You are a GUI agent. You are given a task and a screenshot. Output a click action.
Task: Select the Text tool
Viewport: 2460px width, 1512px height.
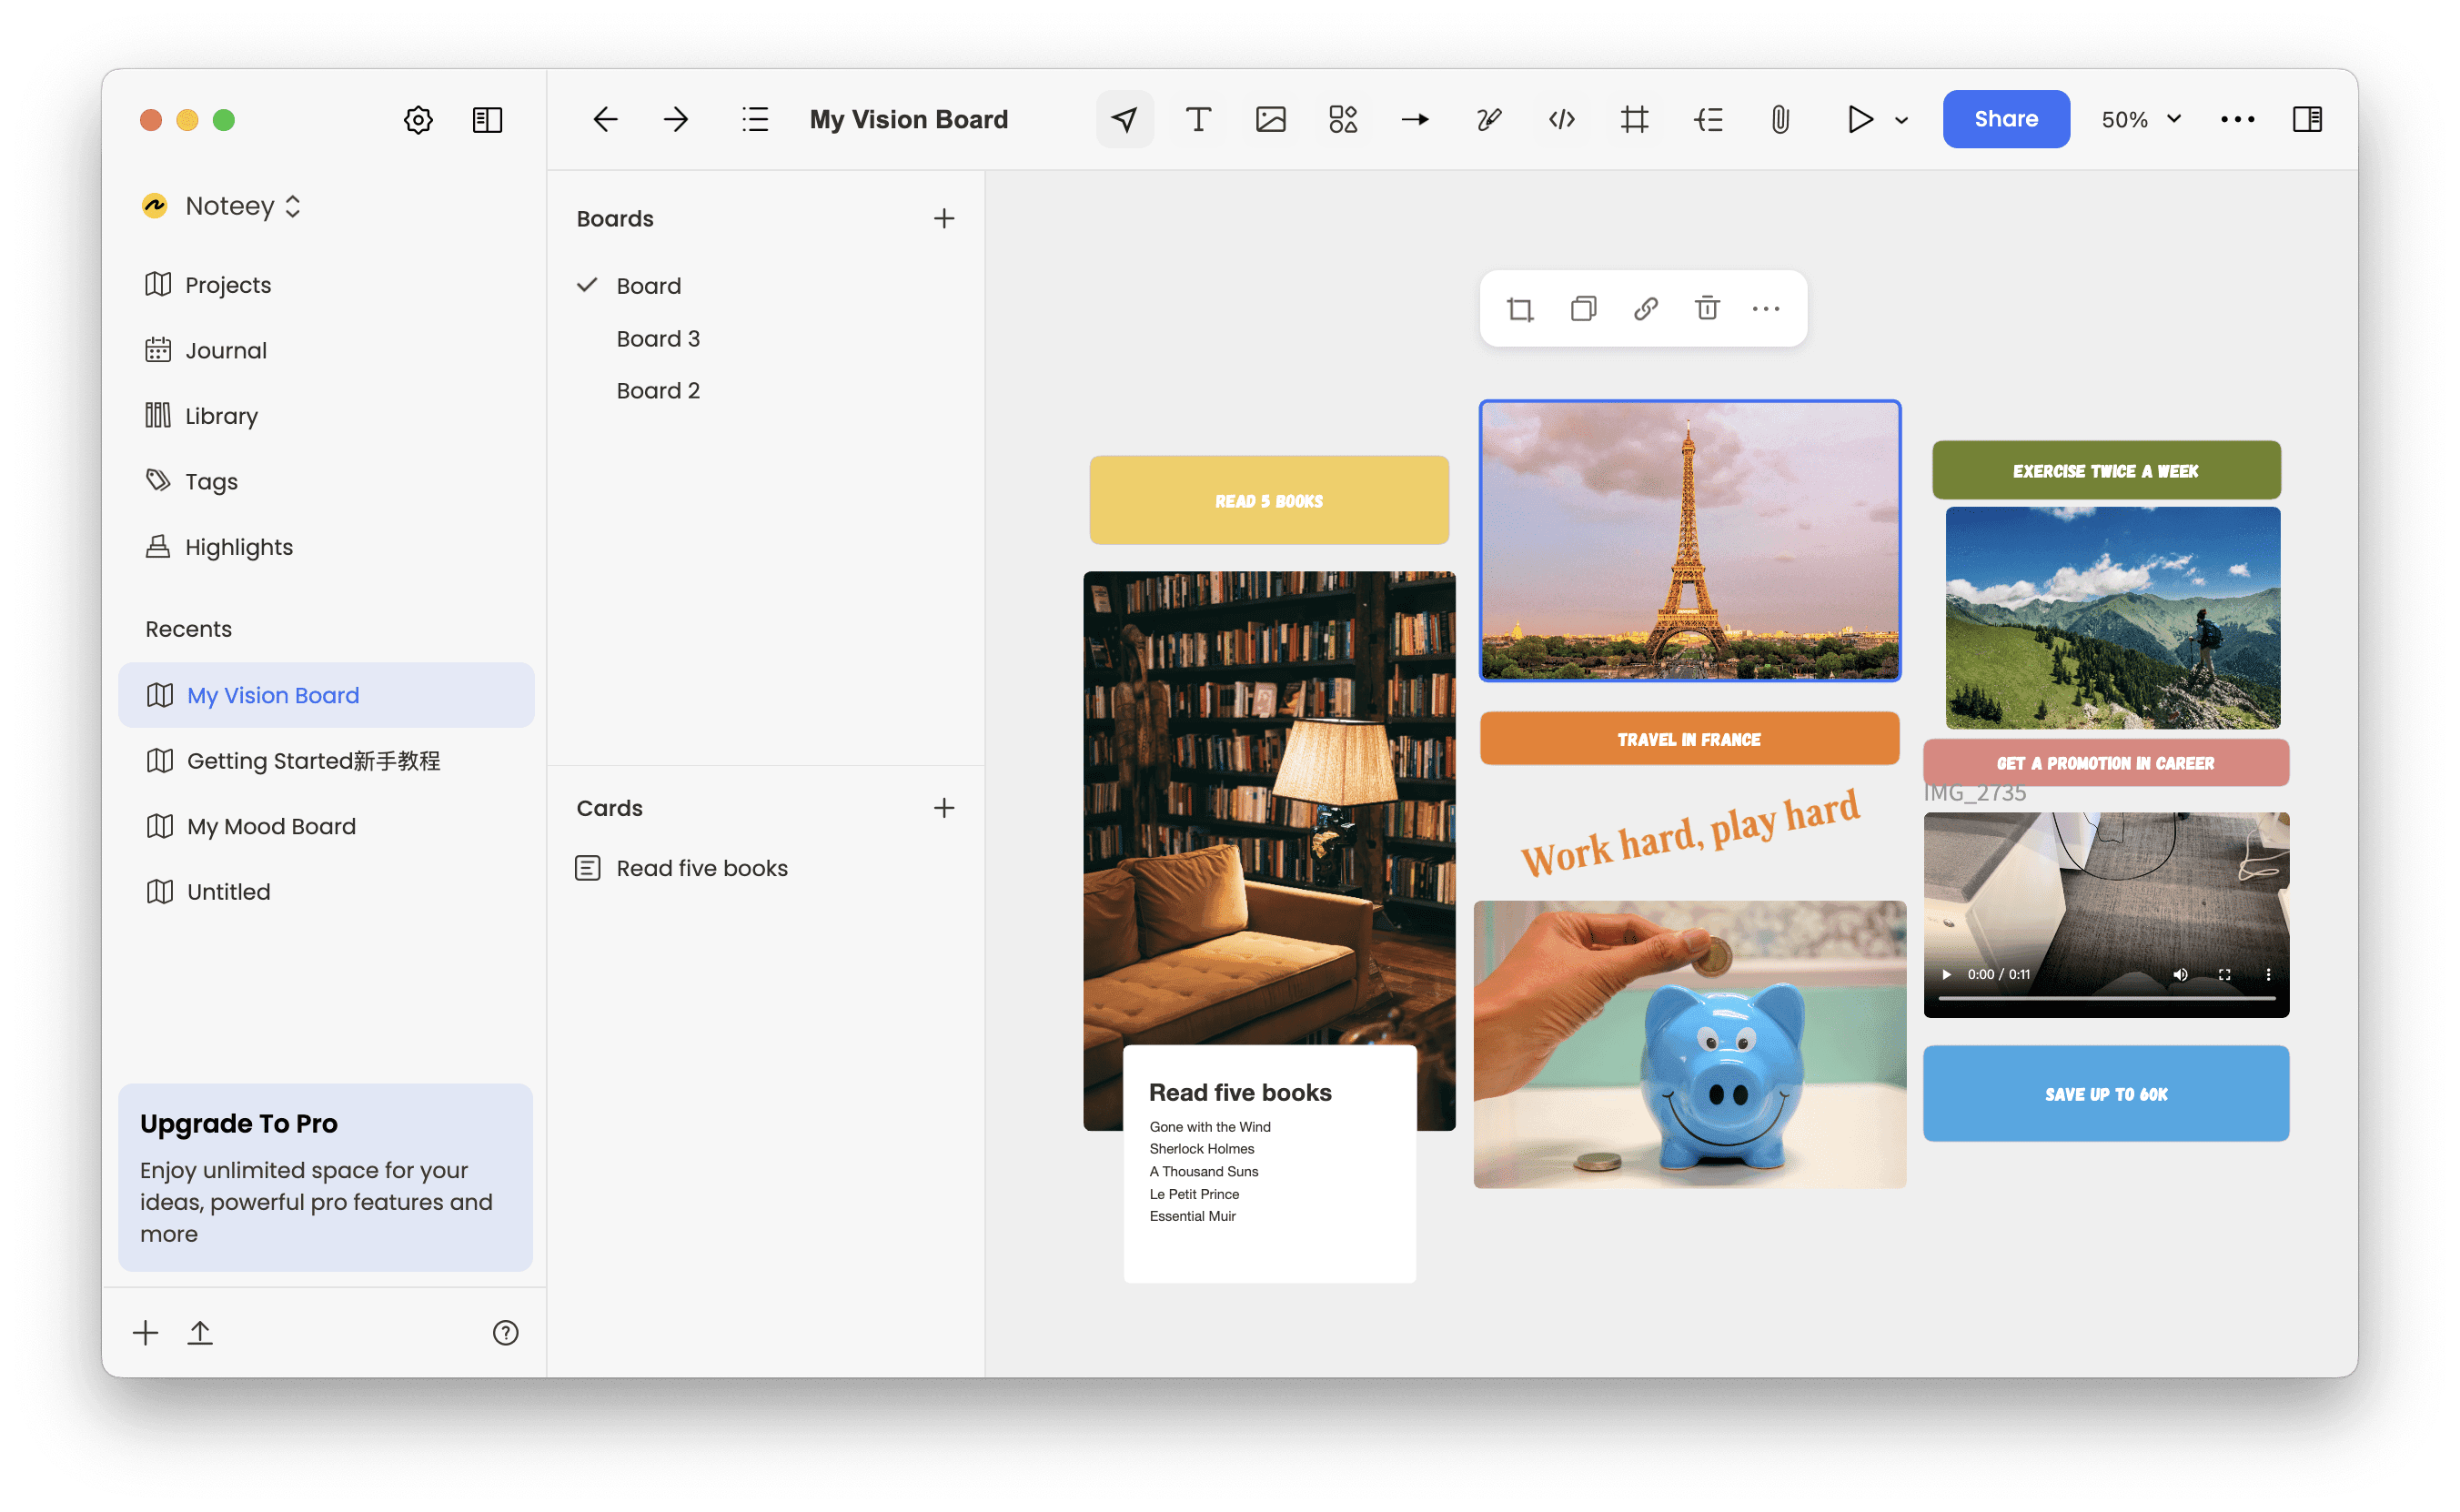[x=1198, y=119]
